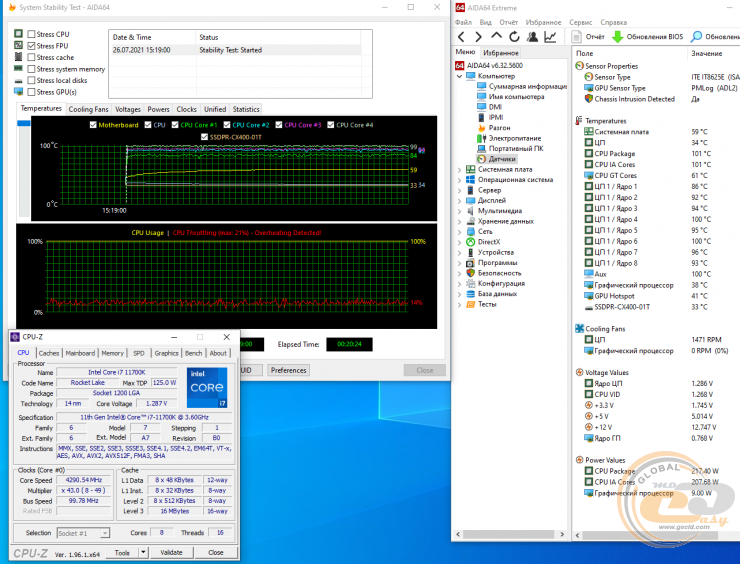This screenshot has height=564, width=740.
Task: Expand the Сервер tree node
Action: click(459, 190)
